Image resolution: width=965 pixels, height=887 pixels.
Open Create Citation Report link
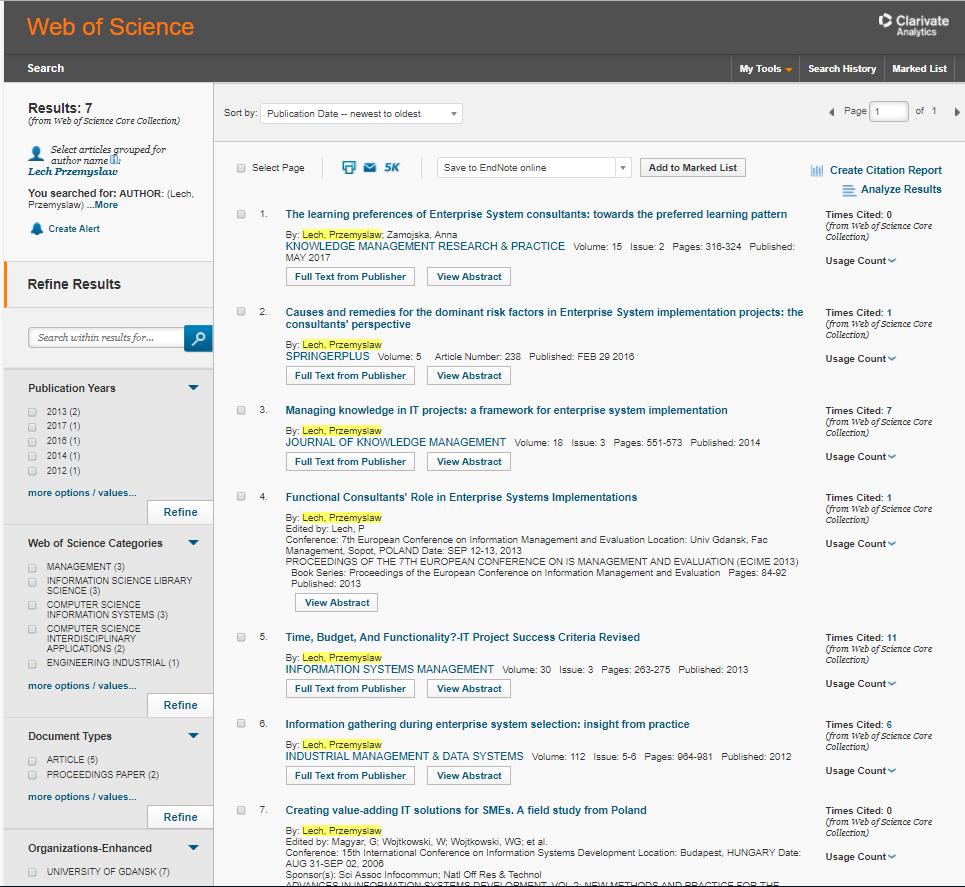pyautogui.click(x=886, y=171)
